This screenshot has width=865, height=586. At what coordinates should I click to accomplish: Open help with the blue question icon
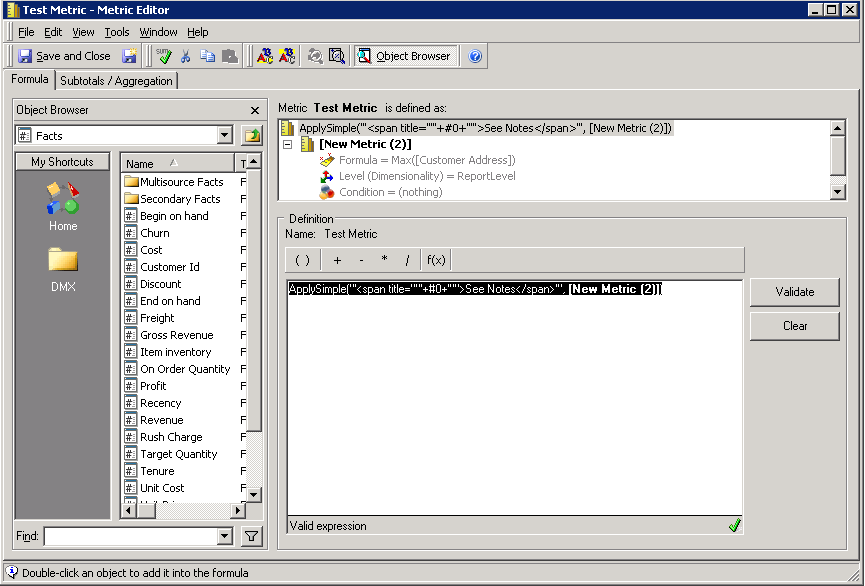tap(475, 56)
